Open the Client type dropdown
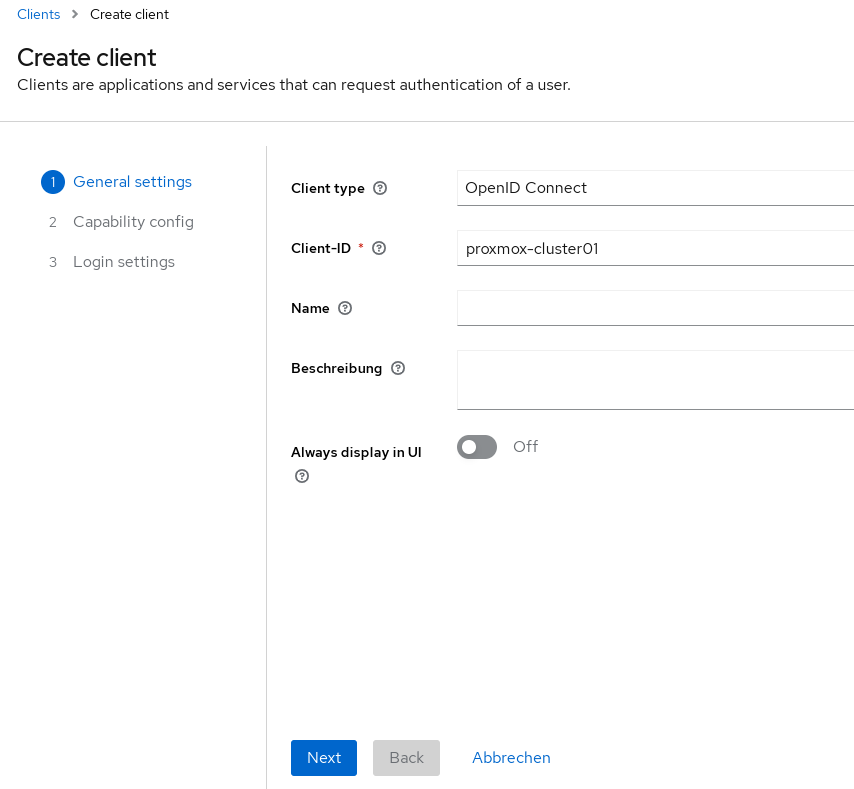854x789 pixels. (655, 188)
